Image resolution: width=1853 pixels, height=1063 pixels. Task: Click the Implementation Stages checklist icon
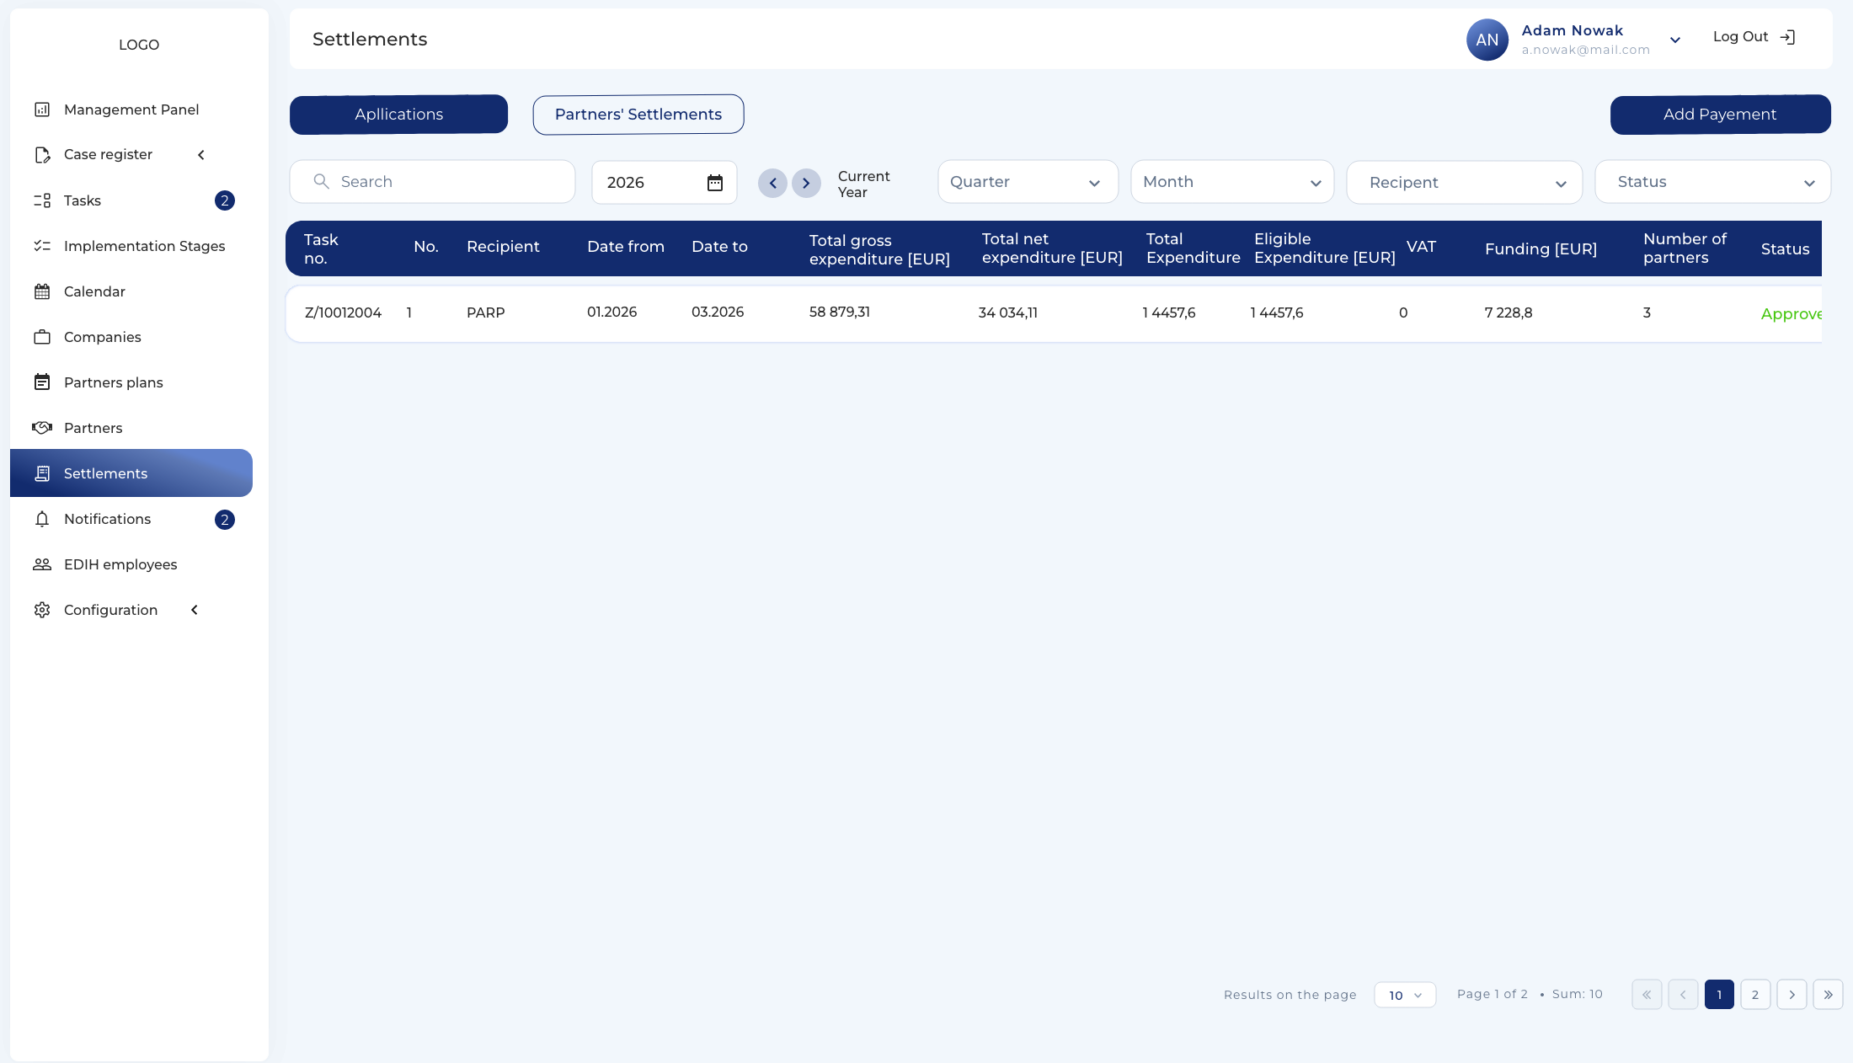(42, 246)
